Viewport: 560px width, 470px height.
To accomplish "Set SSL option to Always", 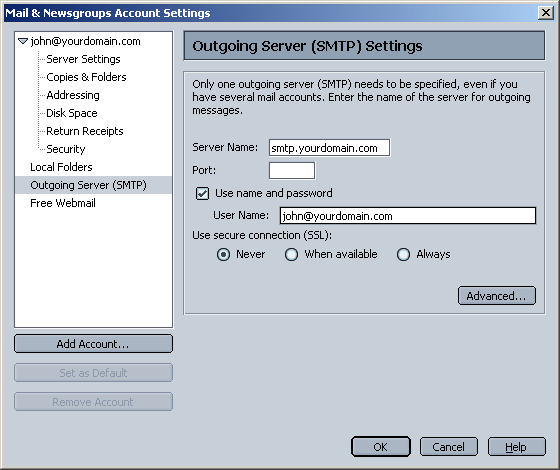I will pos(403,255).
